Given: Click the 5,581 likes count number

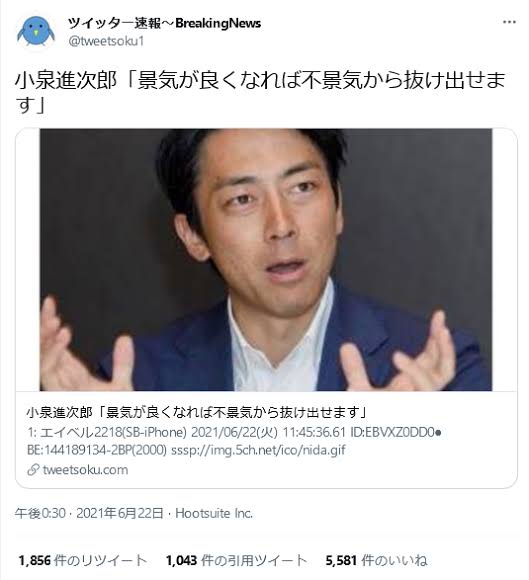Looking at the screenshot, I should point(341,560).
